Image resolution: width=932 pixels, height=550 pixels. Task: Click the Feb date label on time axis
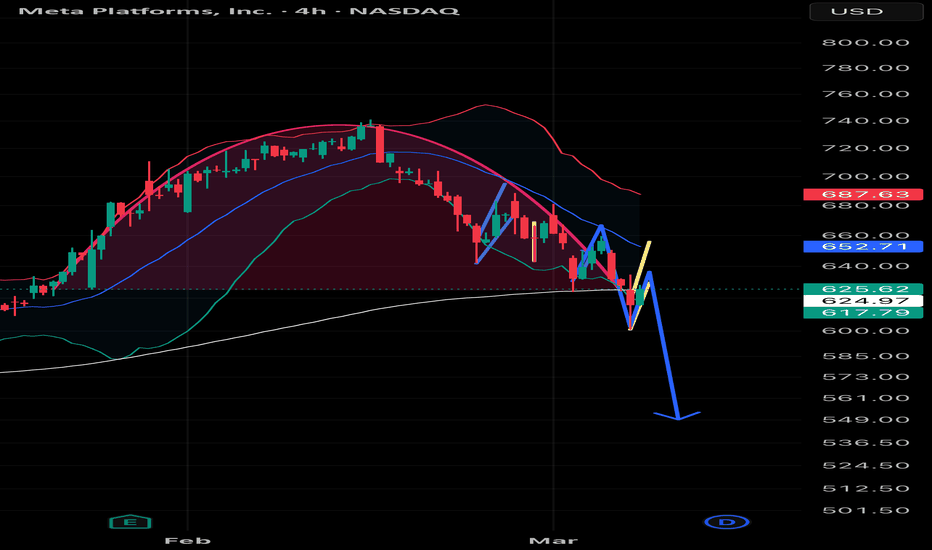coord(187,540)
